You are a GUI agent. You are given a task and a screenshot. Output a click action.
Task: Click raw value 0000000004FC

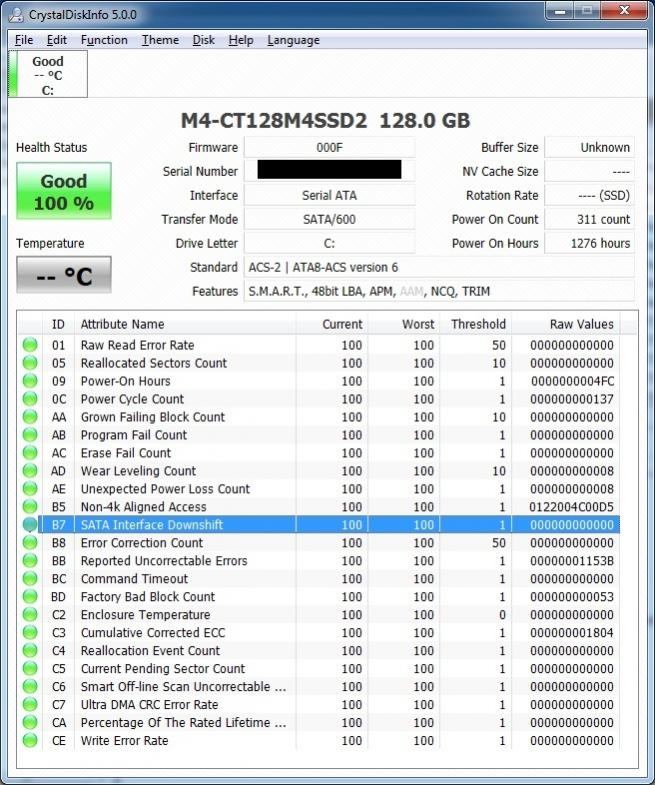click(572, 381)
